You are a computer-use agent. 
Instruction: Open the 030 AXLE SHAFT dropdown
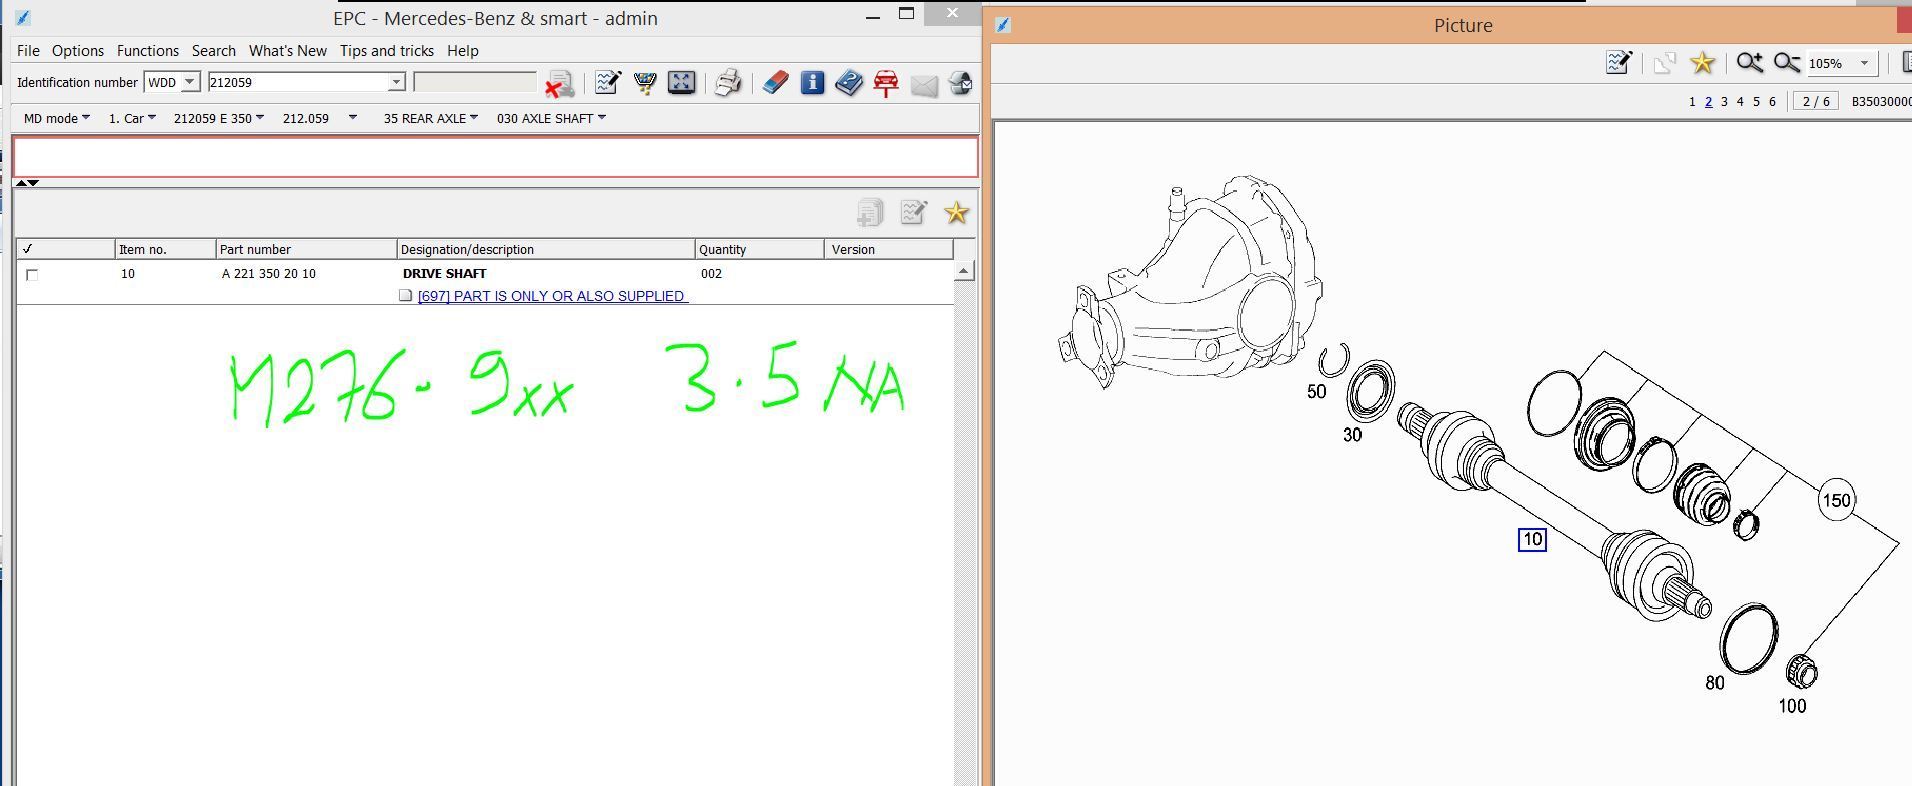tap(551, 118)
